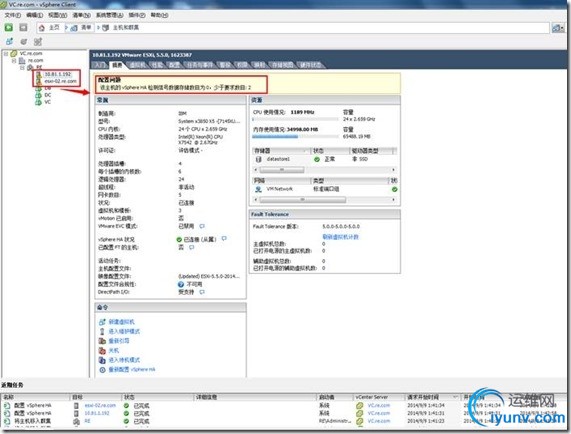This screenshot has height=434, width=571.
Task: Click the storage table horizontal scrollbar thumb
Action: (x=282, y=170)
